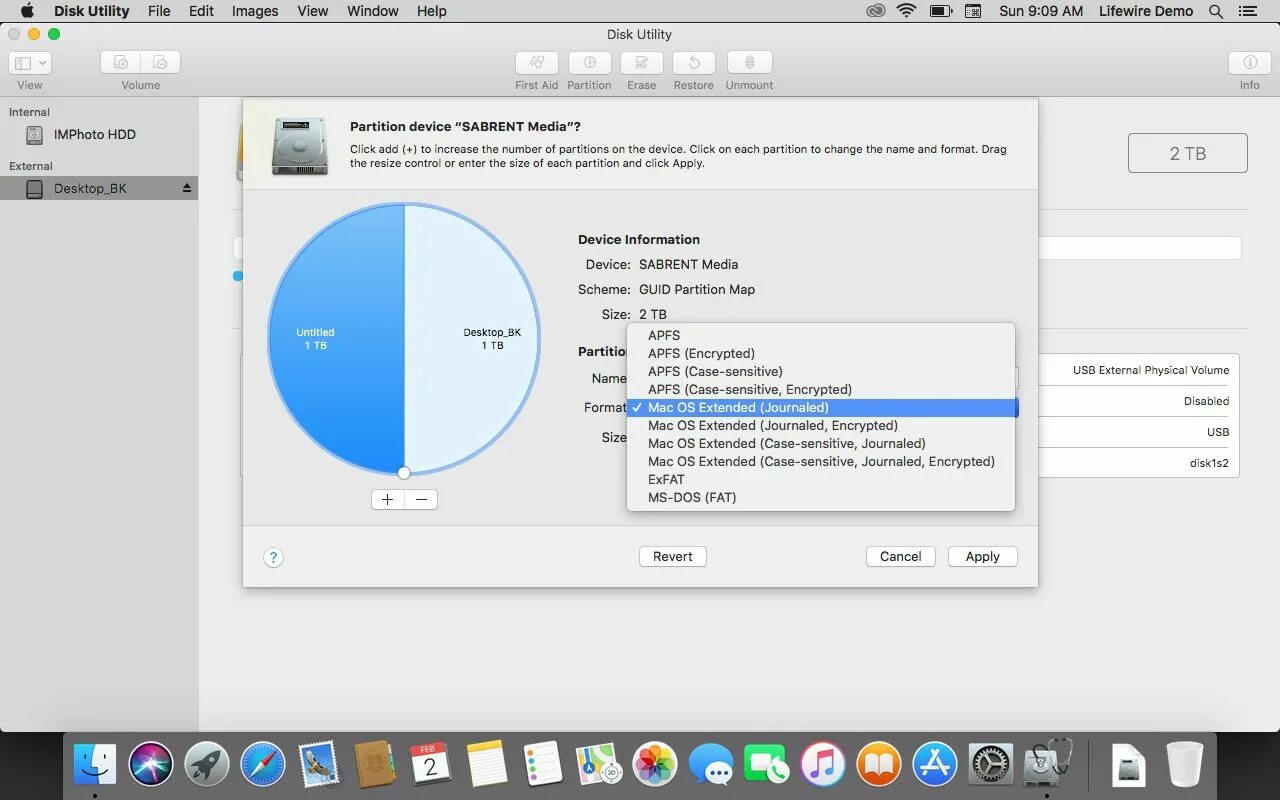Open Trash from the Dock
The height and width of the screenshot is (800, 1280).
tap(1184, 765)
